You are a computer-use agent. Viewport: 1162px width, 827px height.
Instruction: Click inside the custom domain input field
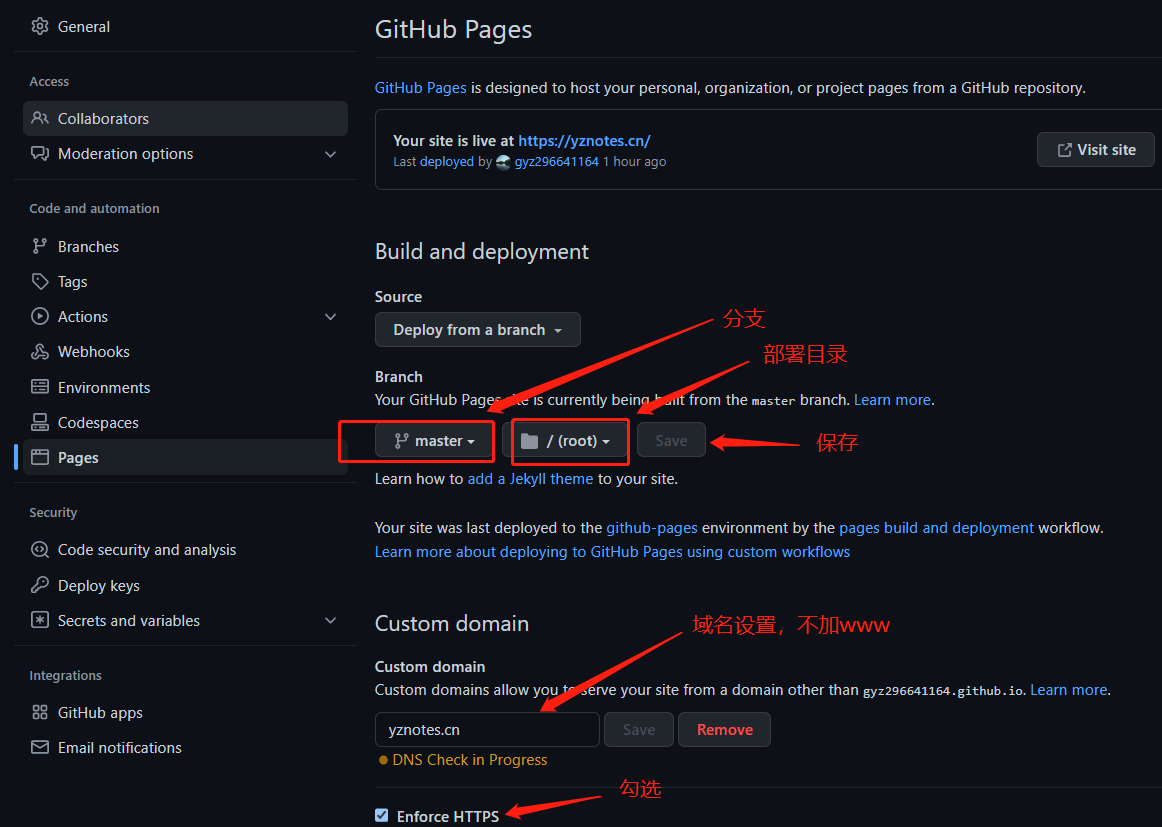tap(487, 729)
